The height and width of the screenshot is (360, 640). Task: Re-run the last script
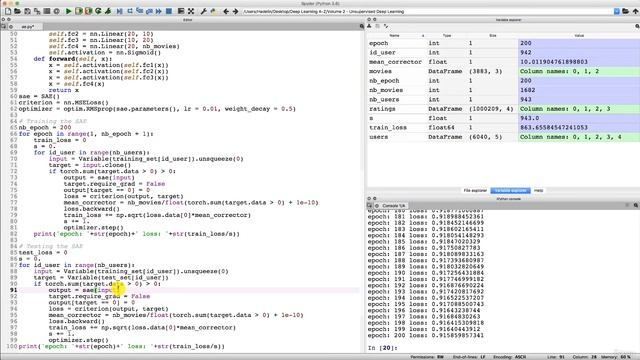pos(98,11)
